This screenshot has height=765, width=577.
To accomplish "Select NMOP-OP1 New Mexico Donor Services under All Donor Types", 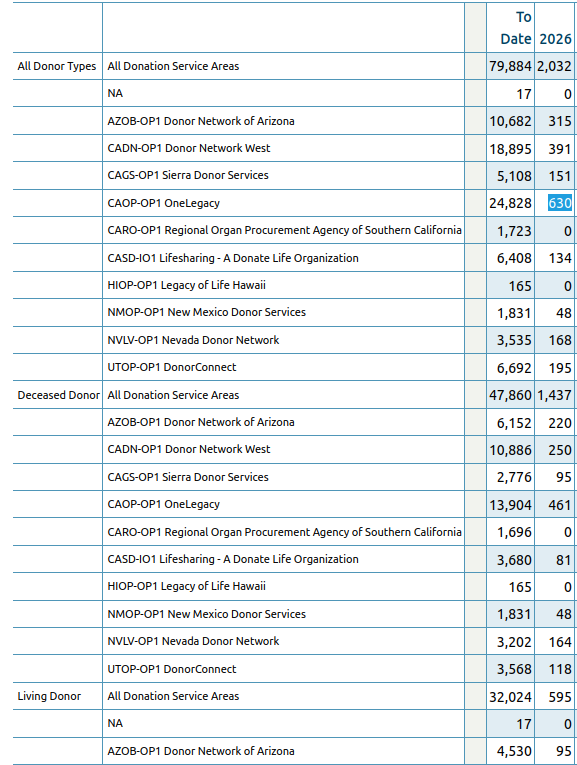I will point(206,312).
